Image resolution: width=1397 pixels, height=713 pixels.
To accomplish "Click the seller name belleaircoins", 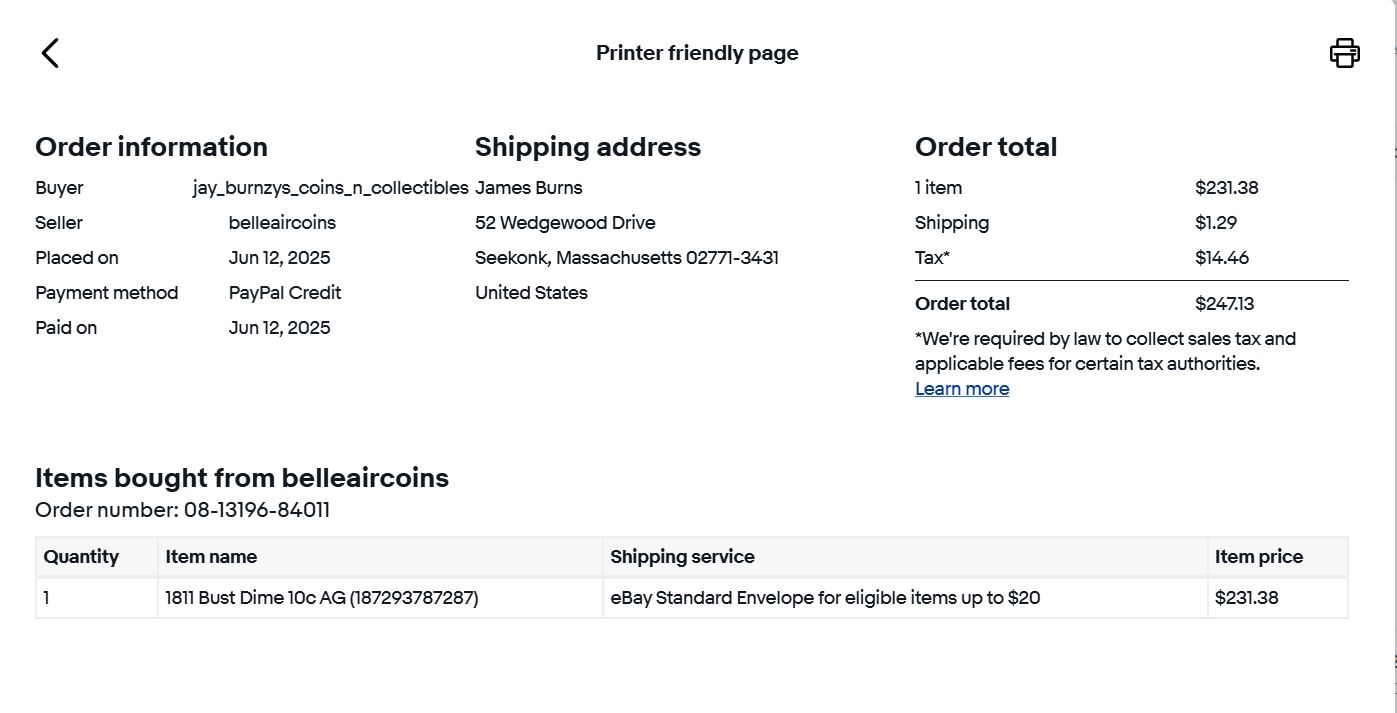I will click(x=282, y=223).
